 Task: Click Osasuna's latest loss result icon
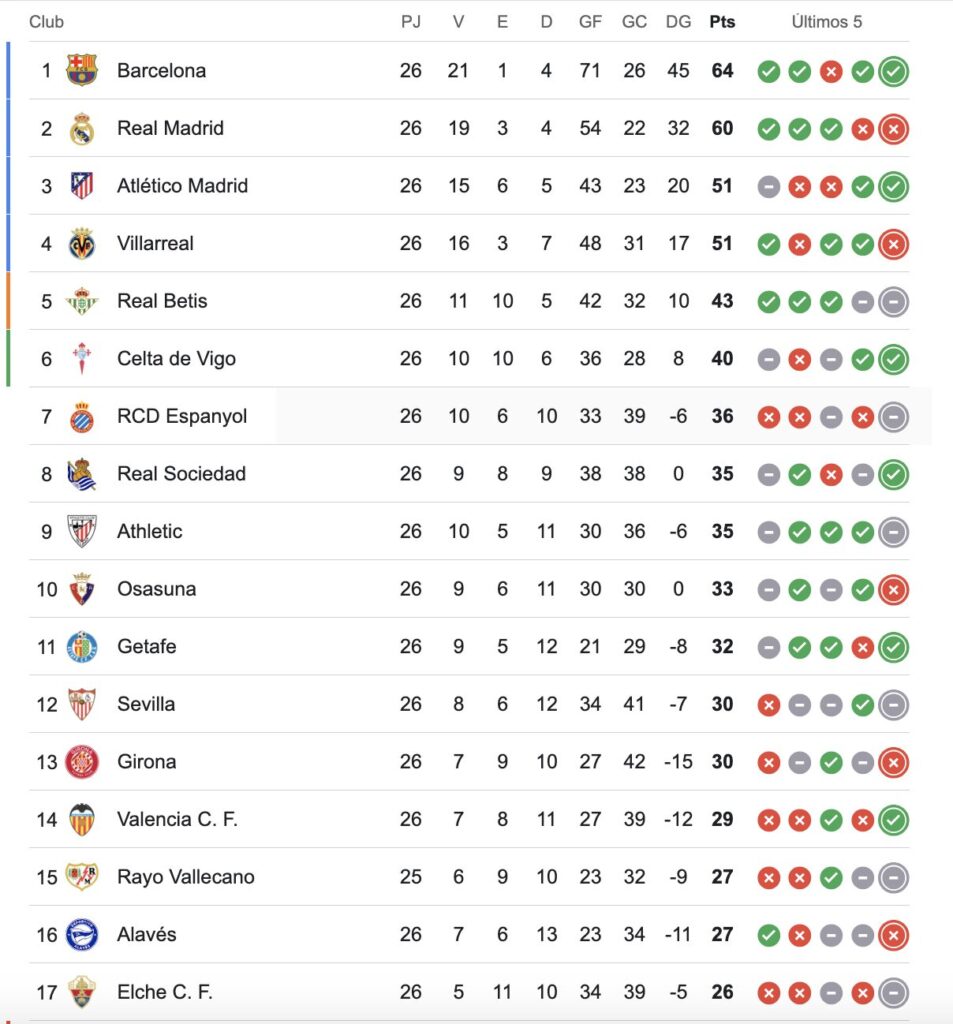point(893,590)
